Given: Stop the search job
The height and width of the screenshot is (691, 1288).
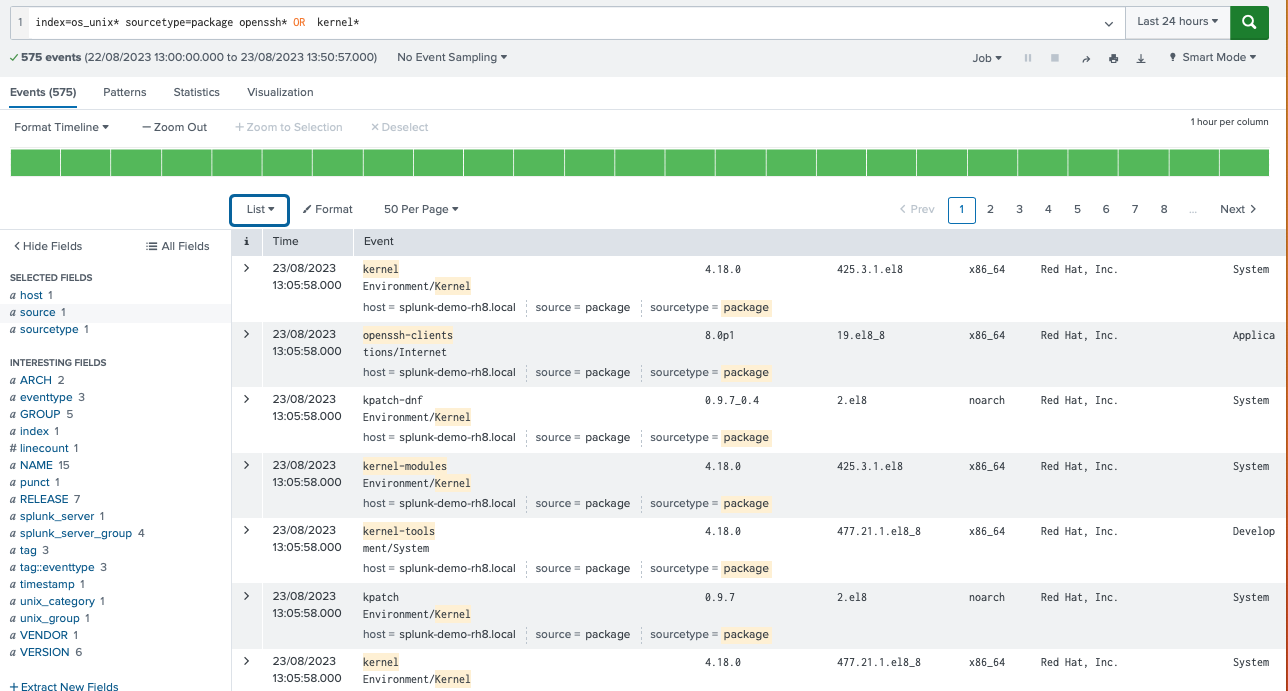Looking at the screenshot, I should pyautogui.click(x=1055, y=58).
